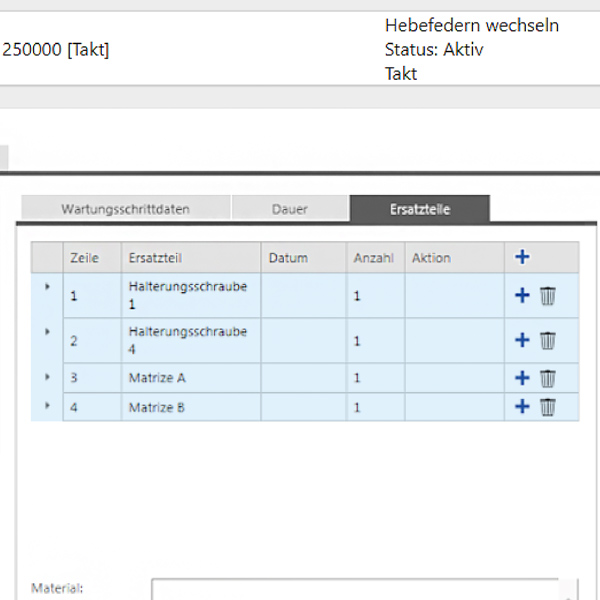600x600 pixels.
Task: Delete Halterungsschraube 1 row with trash icon
Action: pyautogui.click(x=547, y=296)
